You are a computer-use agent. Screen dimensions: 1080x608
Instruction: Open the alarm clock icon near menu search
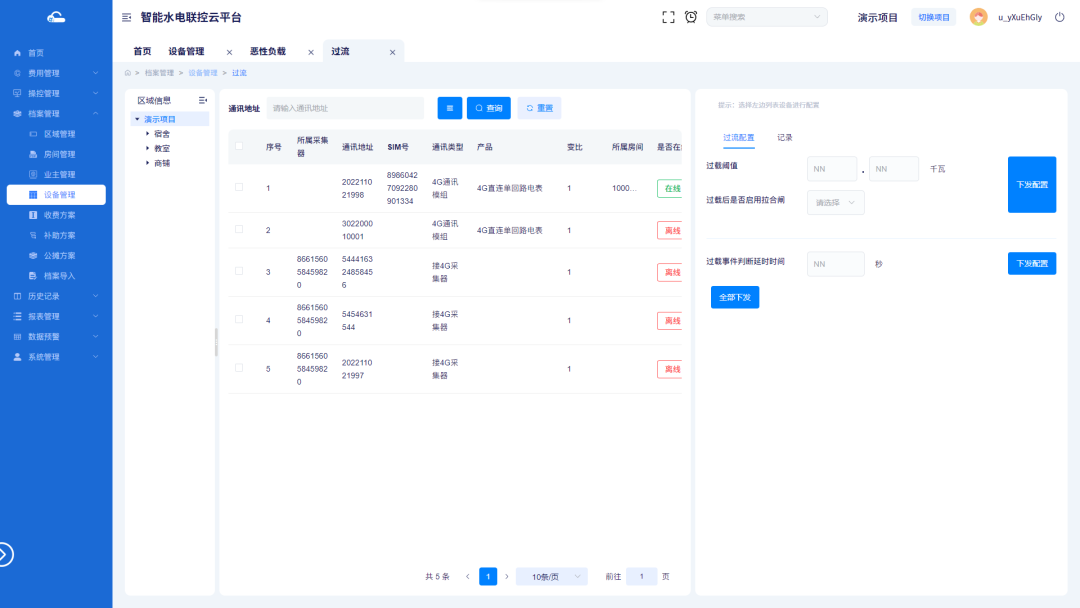691,16
